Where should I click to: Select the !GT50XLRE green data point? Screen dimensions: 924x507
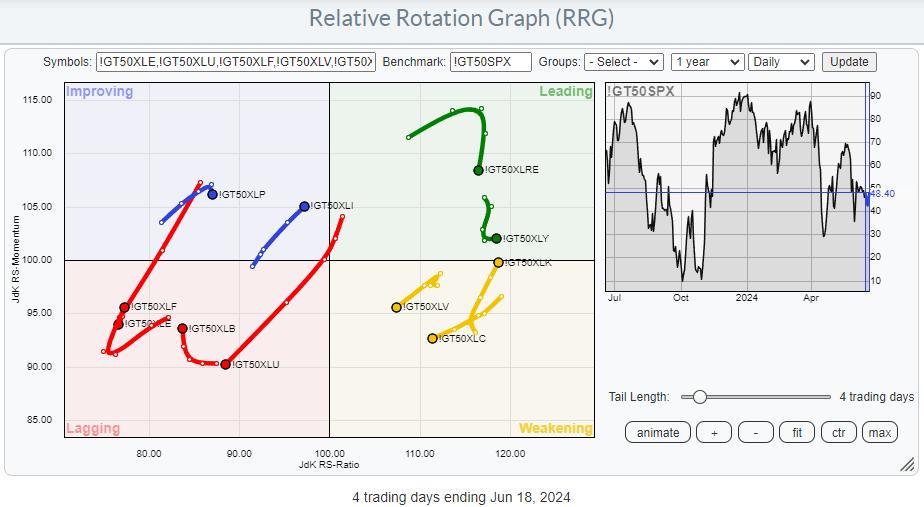tap(479, 170)
